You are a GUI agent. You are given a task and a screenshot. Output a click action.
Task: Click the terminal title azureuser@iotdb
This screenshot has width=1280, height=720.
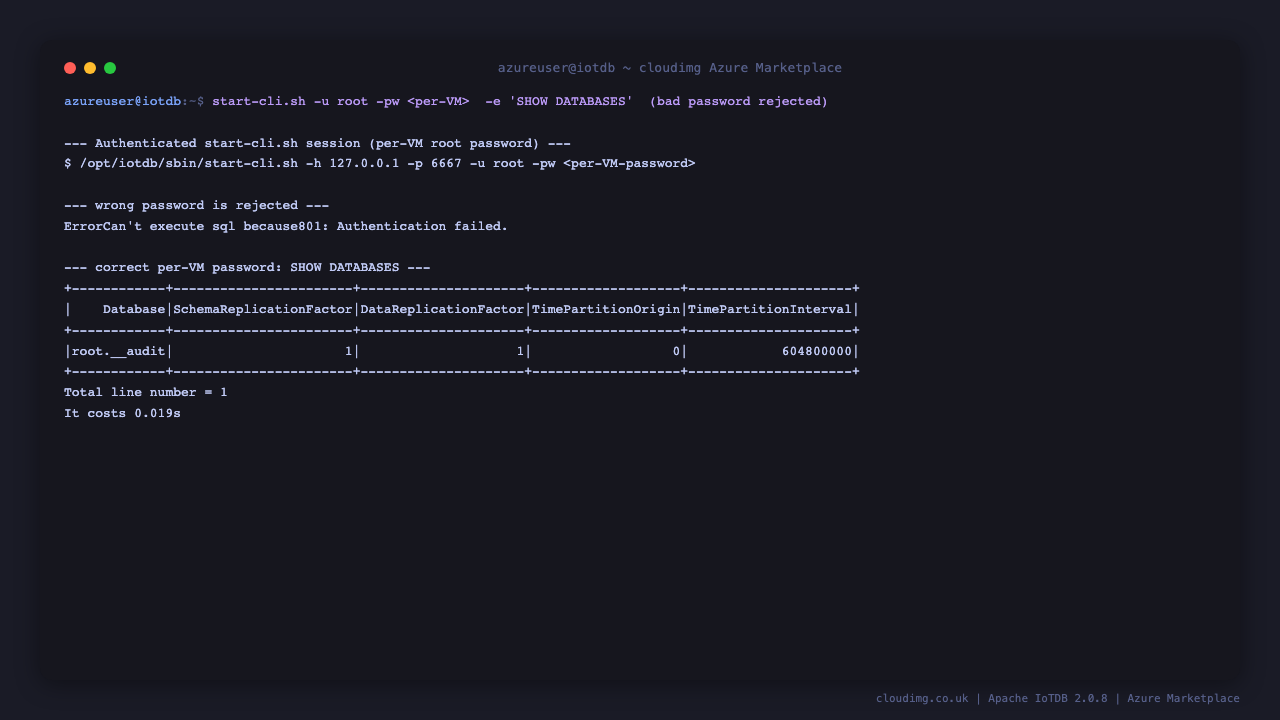[670, 68]
